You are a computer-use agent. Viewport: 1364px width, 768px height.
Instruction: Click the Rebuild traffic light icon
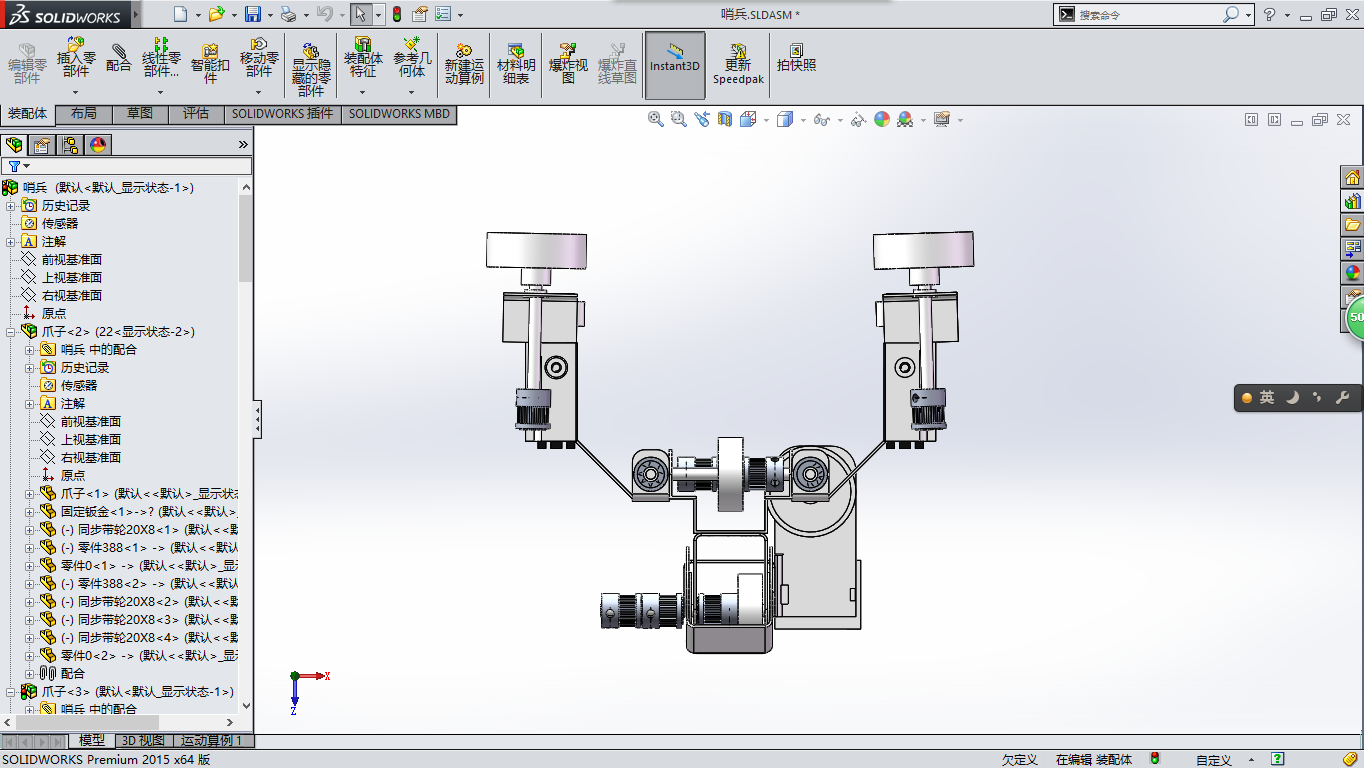(396, 14)
